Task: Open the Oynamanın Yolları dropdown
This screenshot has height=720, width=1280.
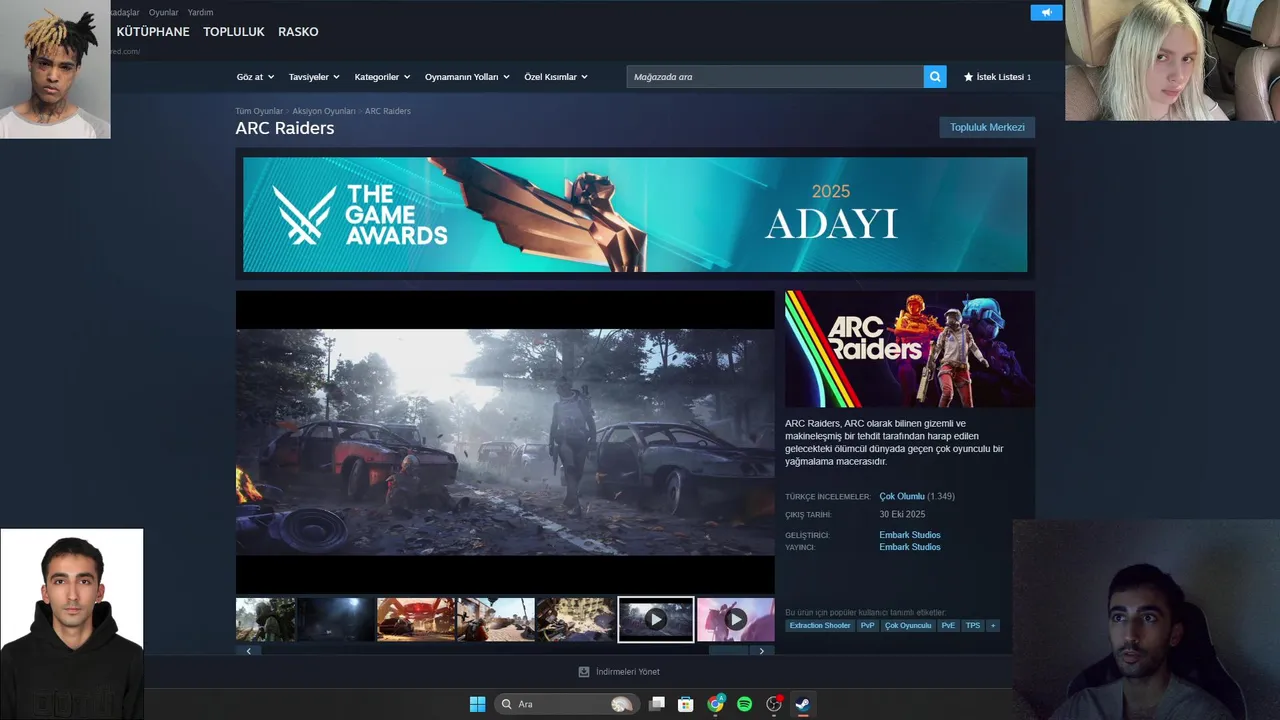Action: (467, 77)
